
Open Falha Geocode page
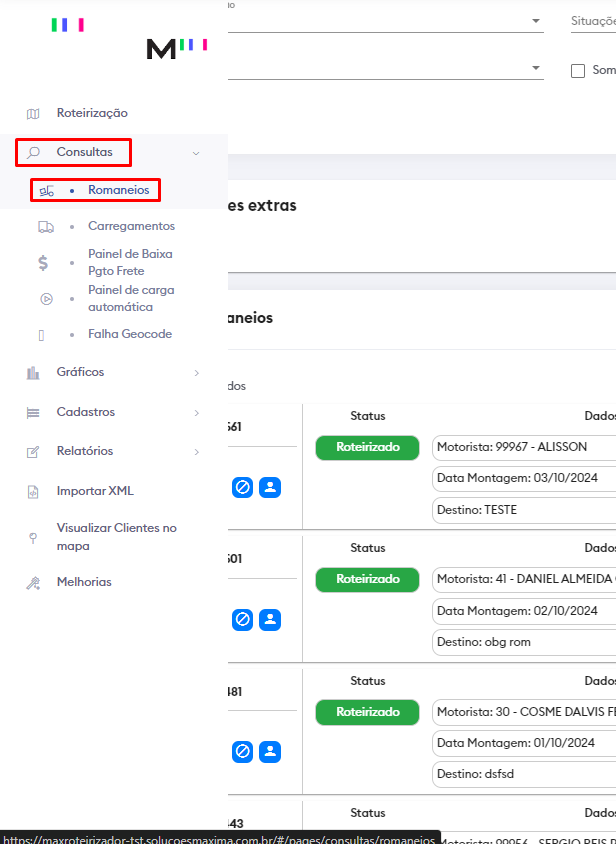click(130, 334)
